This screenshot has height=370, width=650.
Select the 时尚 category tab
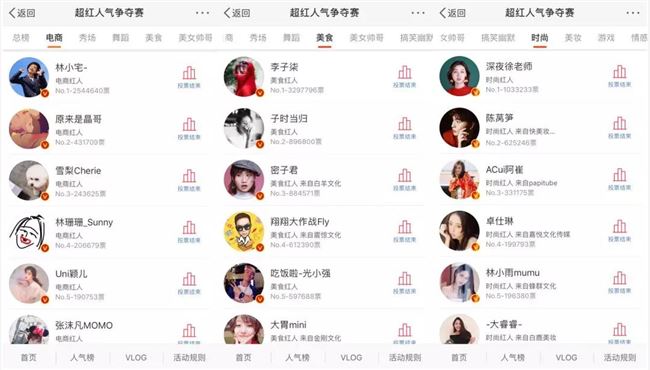[x=540, y=38]
